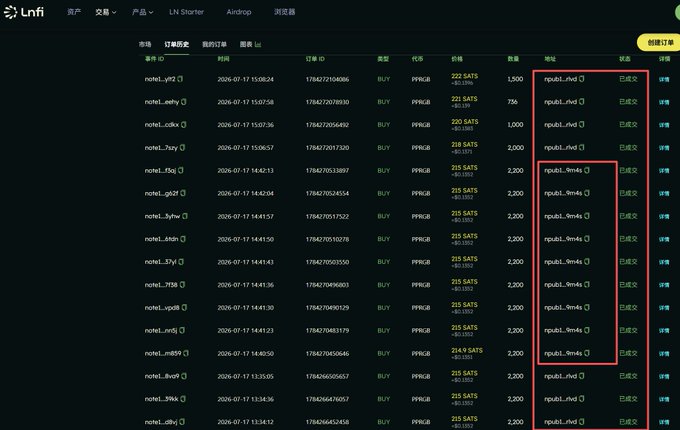This screenshot has height=430, width=680.
Task: Copy npub address in the 15:07:36 row
Action: point(582,124)
